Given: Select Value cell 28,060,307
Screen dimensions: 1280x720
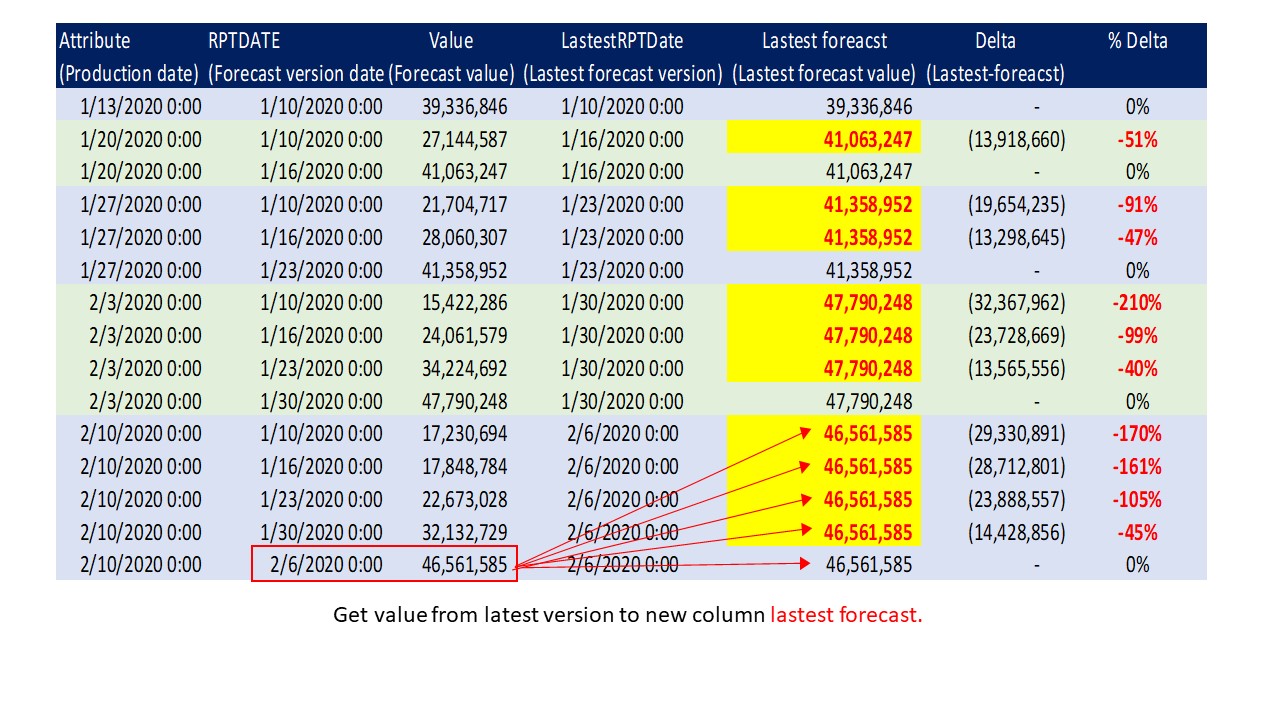Looking at the screenshot, I should coord(465,238).
